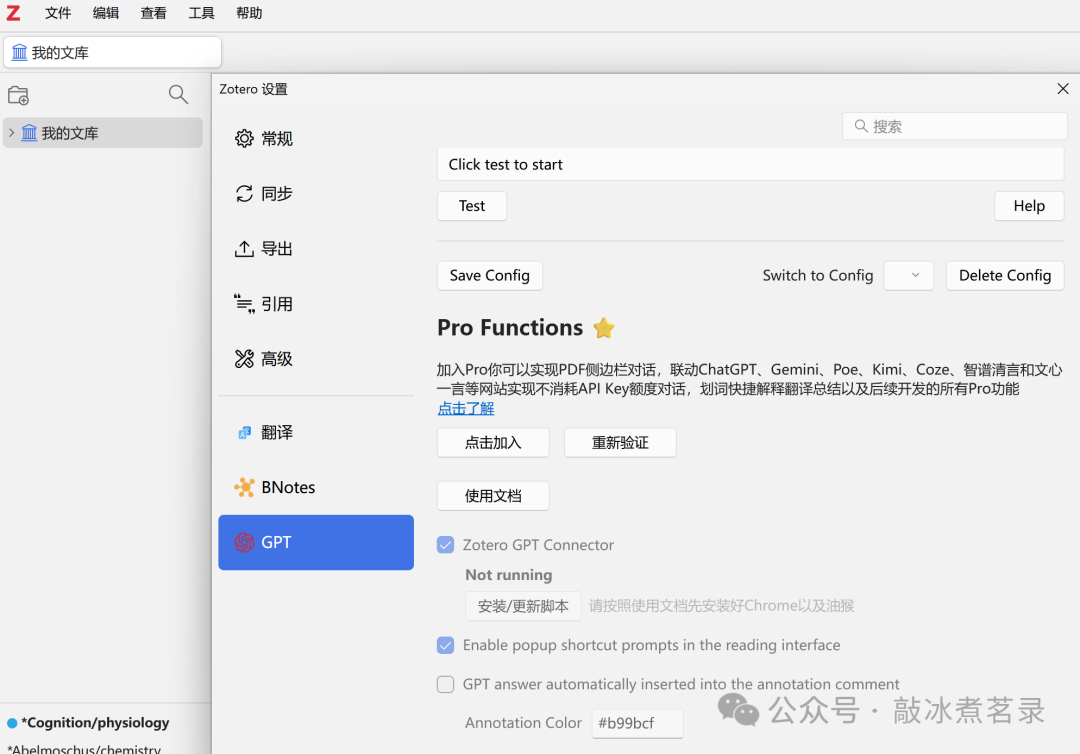Viewport: 1080px width, 754px height.
Task: Click the 重新验证 button
Action: (620, 443)
